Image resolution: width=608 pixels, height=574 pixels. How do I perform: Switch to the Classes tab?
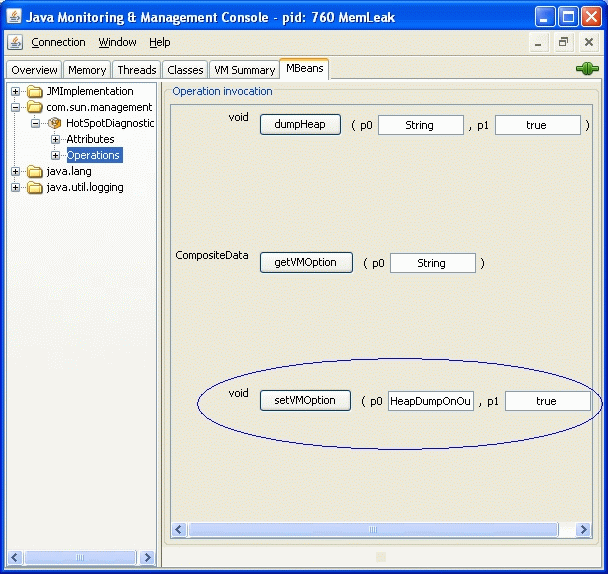pyautogui.click(x=185, y=70)
